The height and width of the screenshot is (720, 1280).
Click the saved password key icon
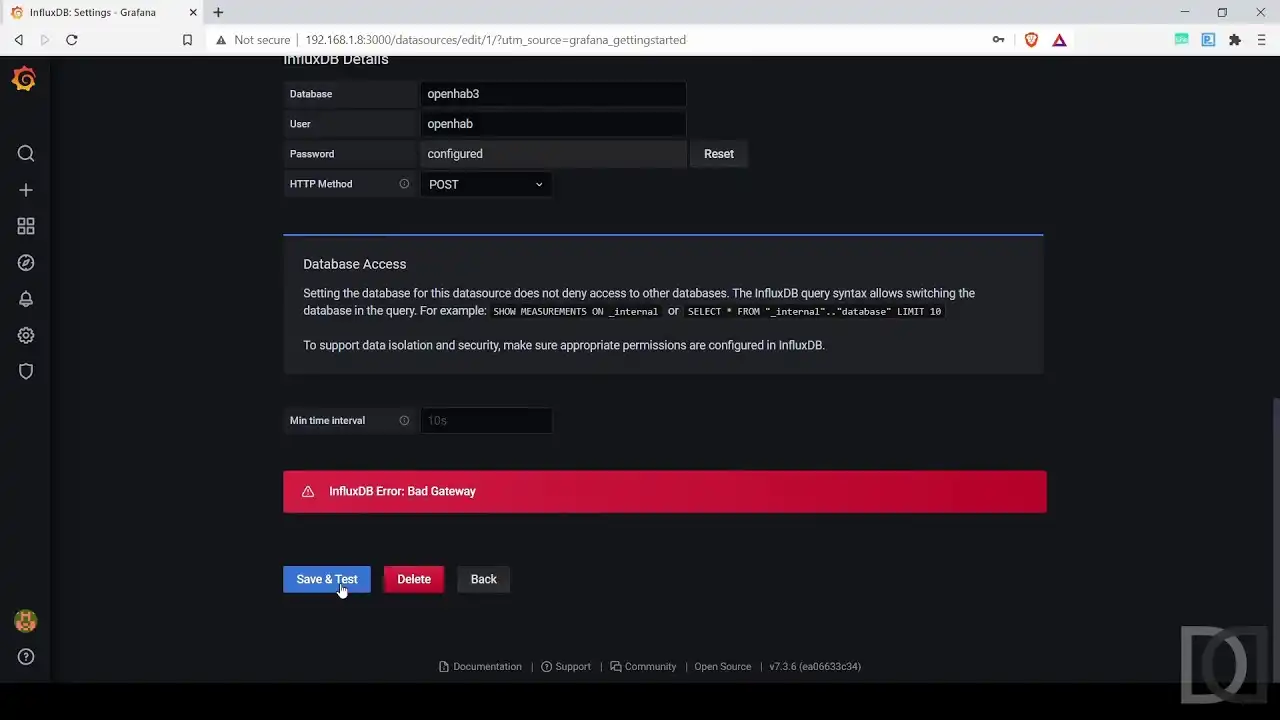pos(998,40)
